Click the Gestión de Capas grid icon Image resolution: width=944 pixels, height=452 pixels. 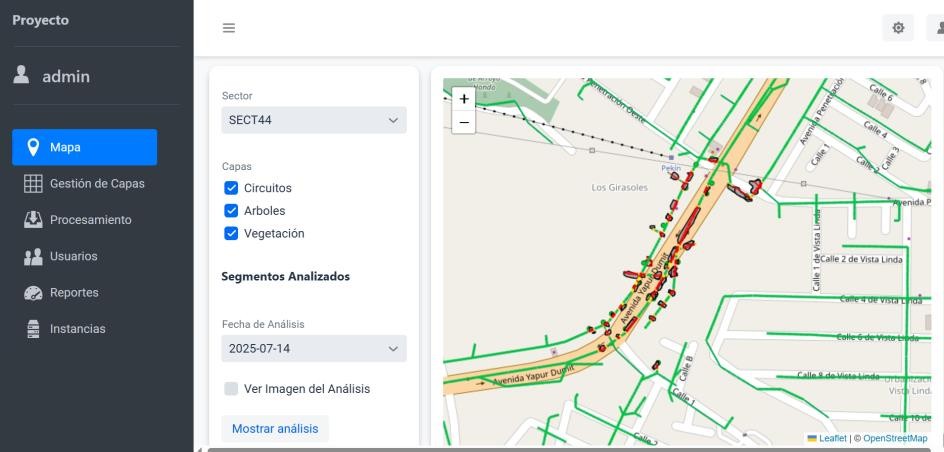click(33, 184)
